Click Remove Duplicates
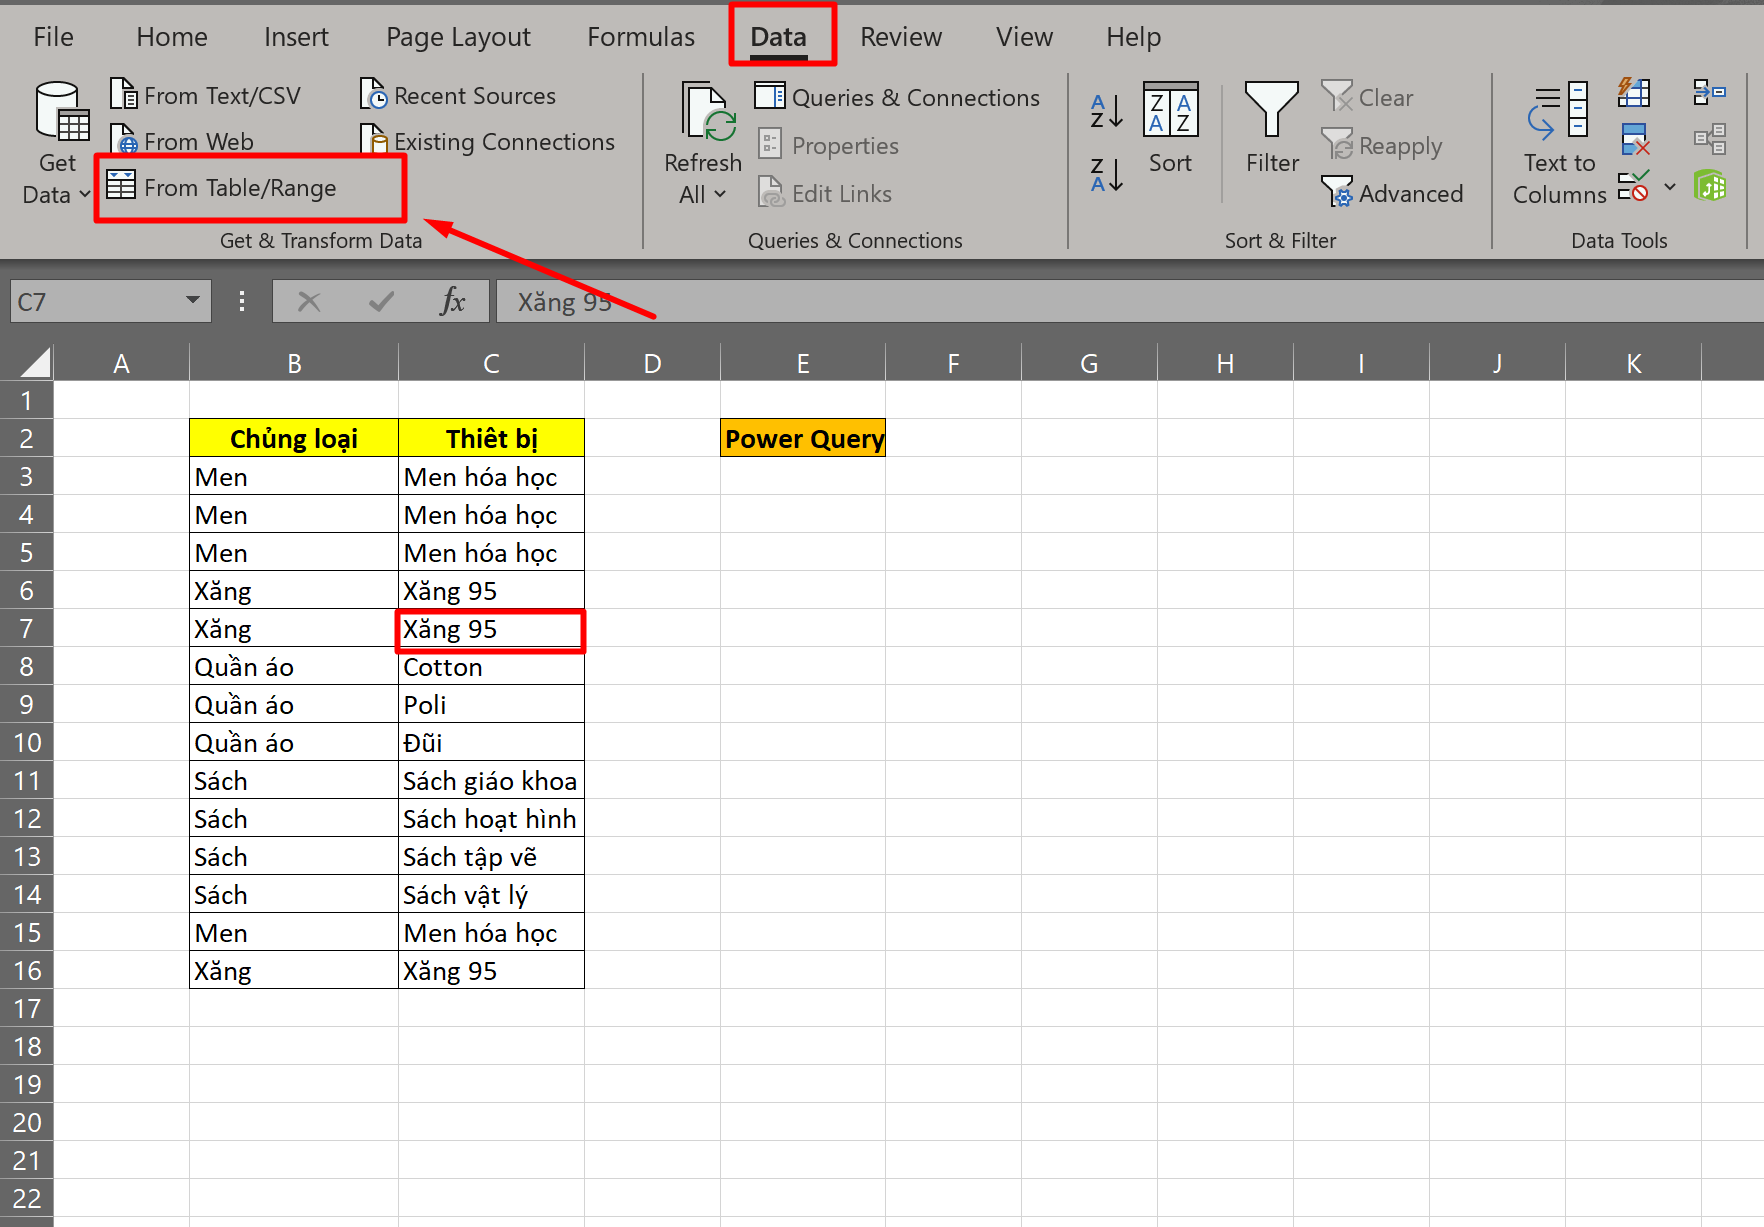 (x=1634, y=139)
